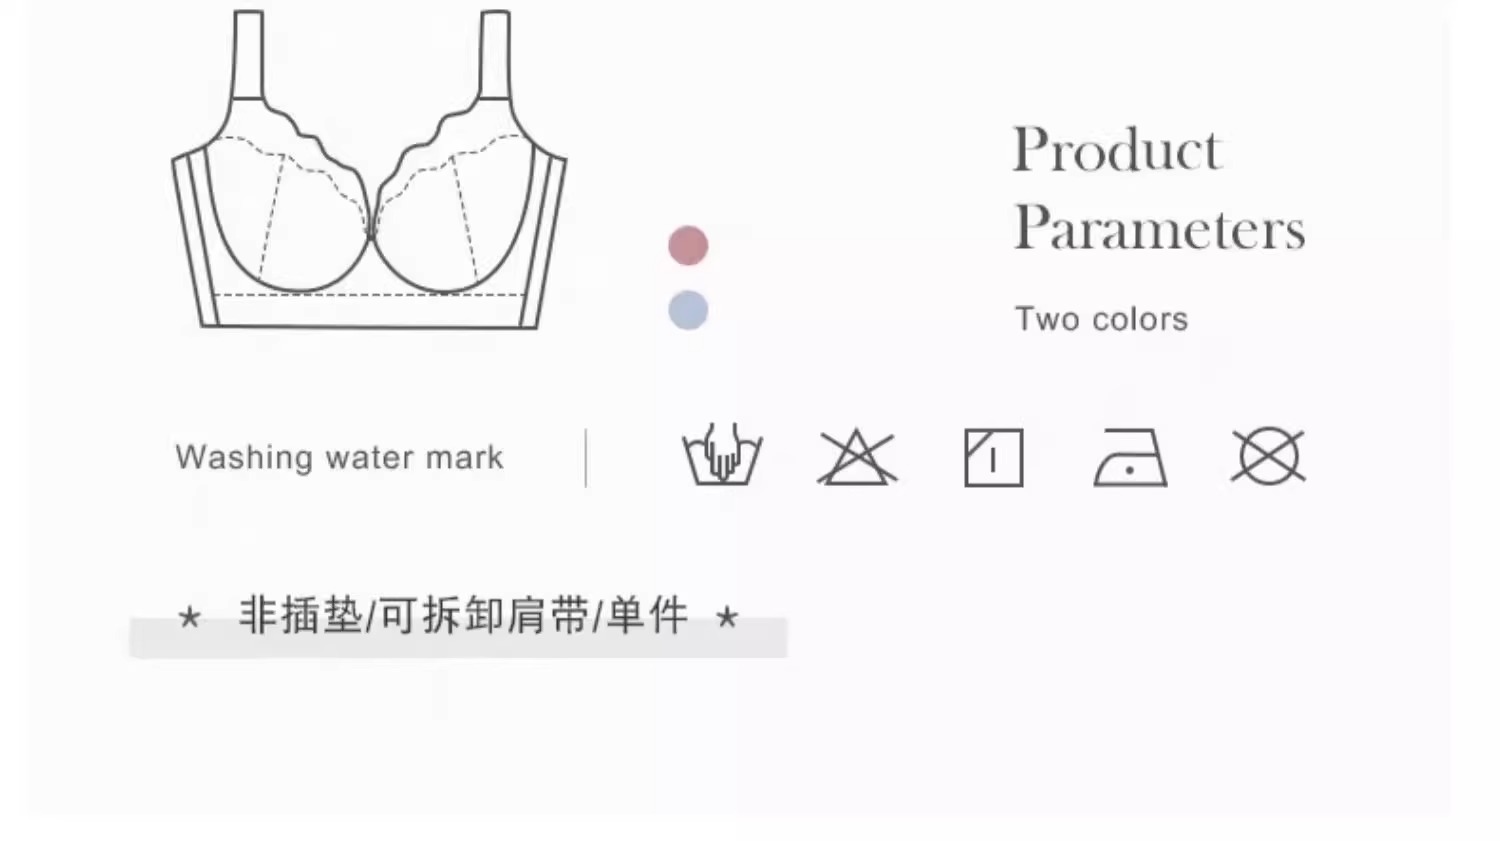Click the gray highlight bar under Chinese text
The width and height of the screenshot is (1500, 841).
(458, 638)
